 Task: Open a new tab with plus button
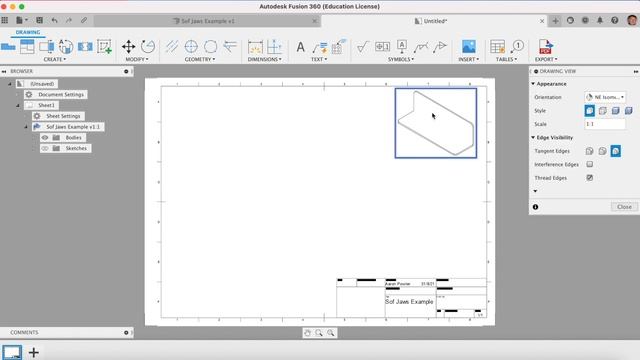pos(555,21)
